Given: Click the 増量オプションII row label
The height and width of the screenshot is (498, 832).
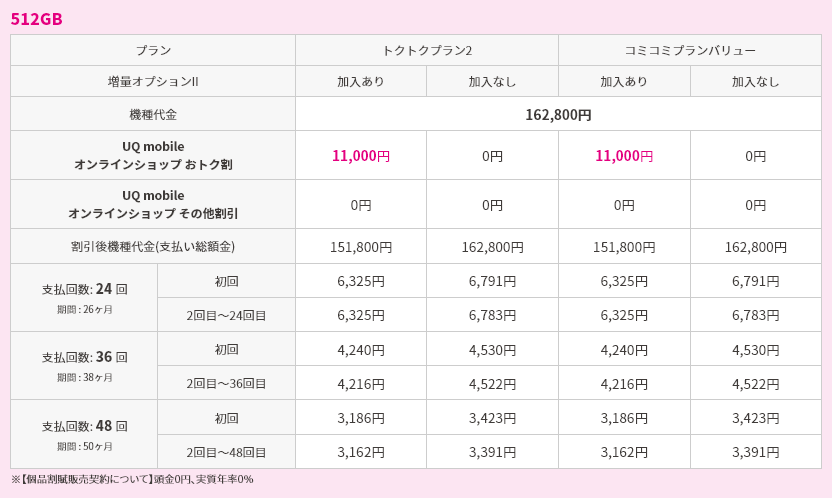Looking at the screenshot, I should click(153, 82).
